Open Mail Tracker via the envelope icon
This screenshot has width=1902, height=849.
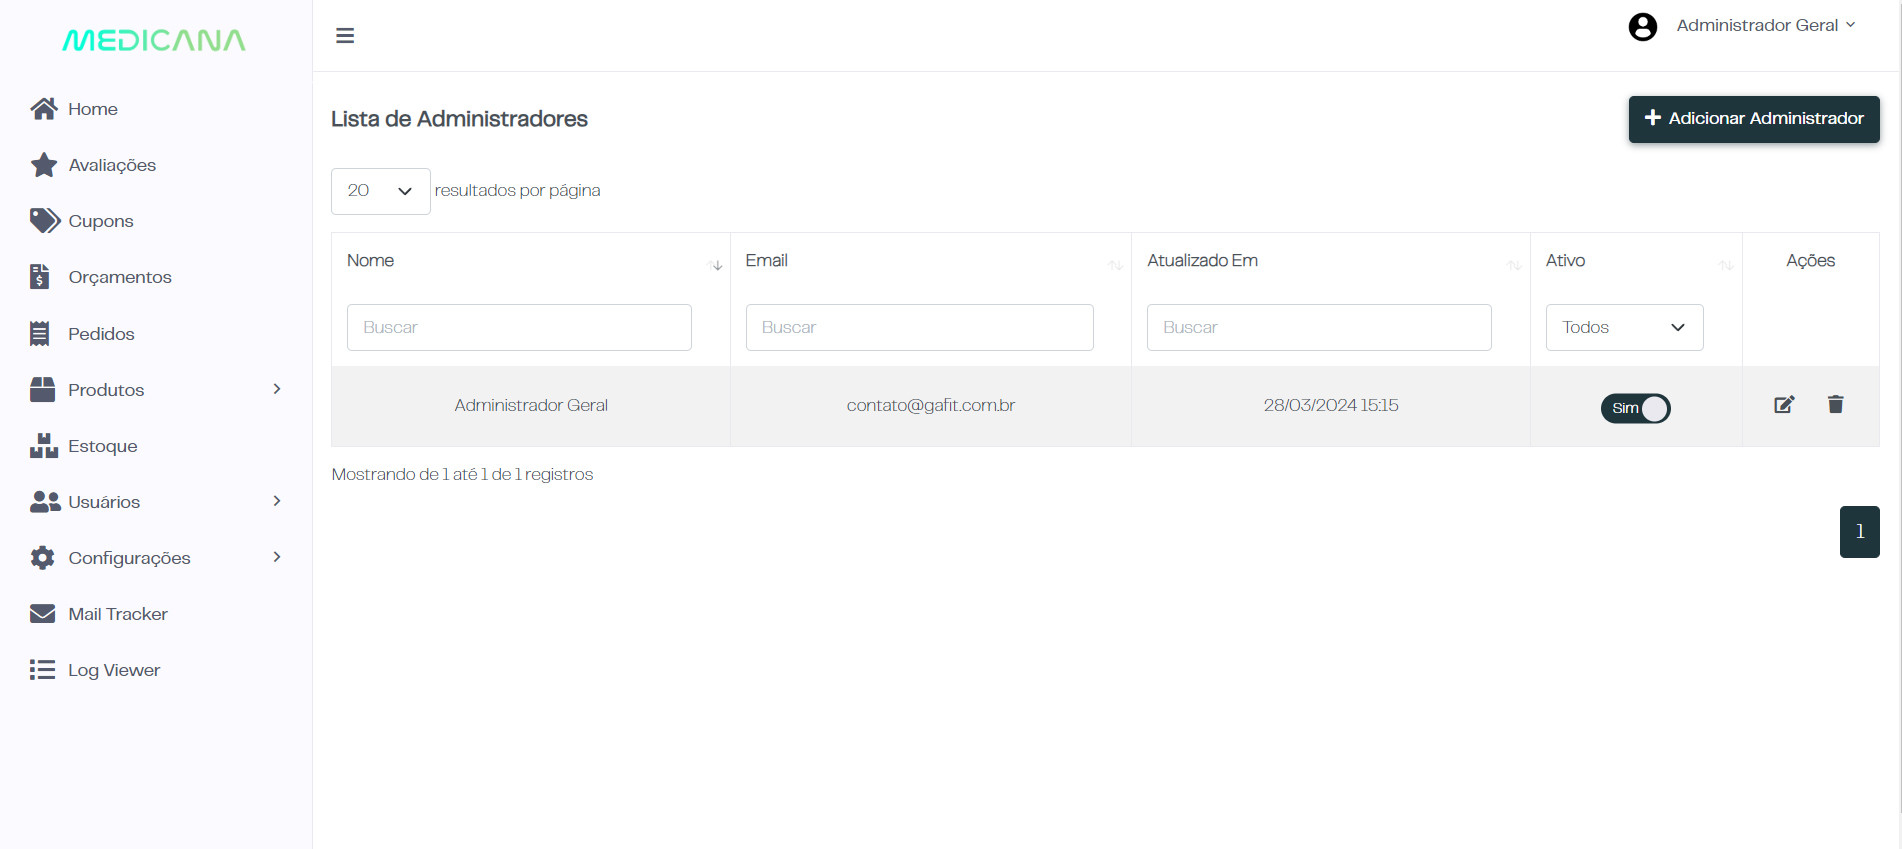(x=43, y=614)
